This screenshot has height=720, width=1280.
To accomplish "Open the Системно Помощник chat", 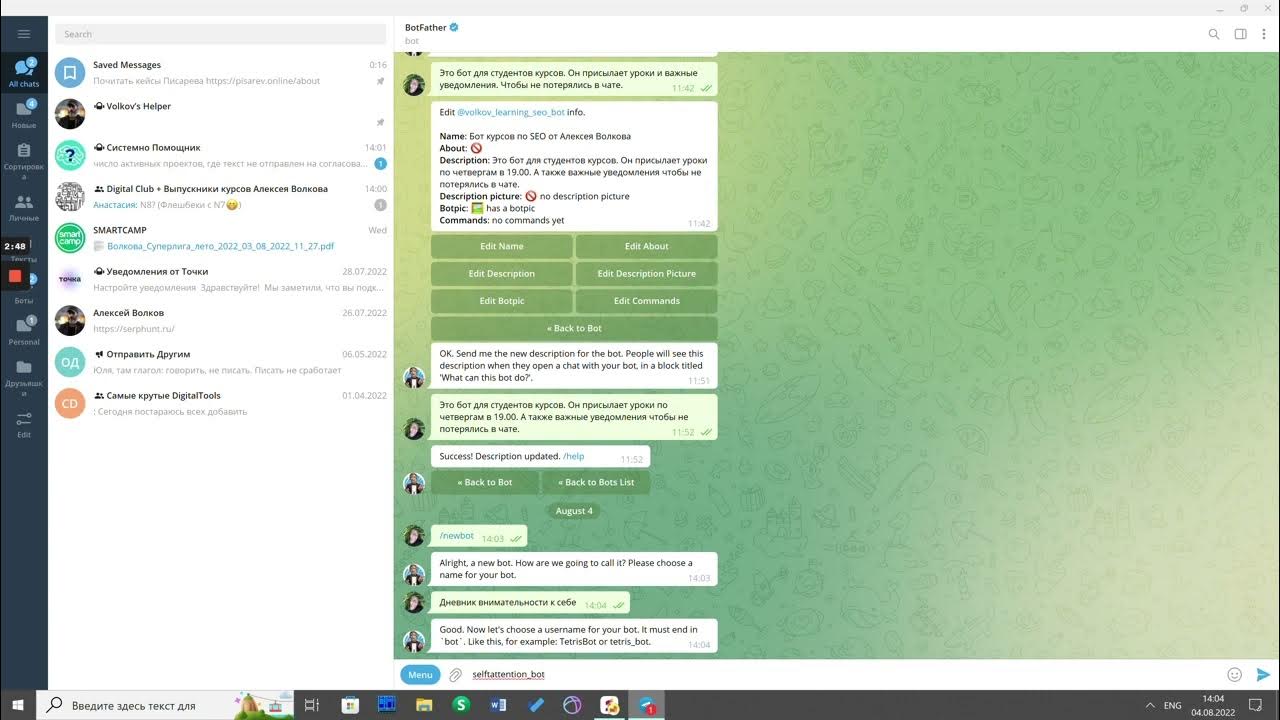I will 220,155.
